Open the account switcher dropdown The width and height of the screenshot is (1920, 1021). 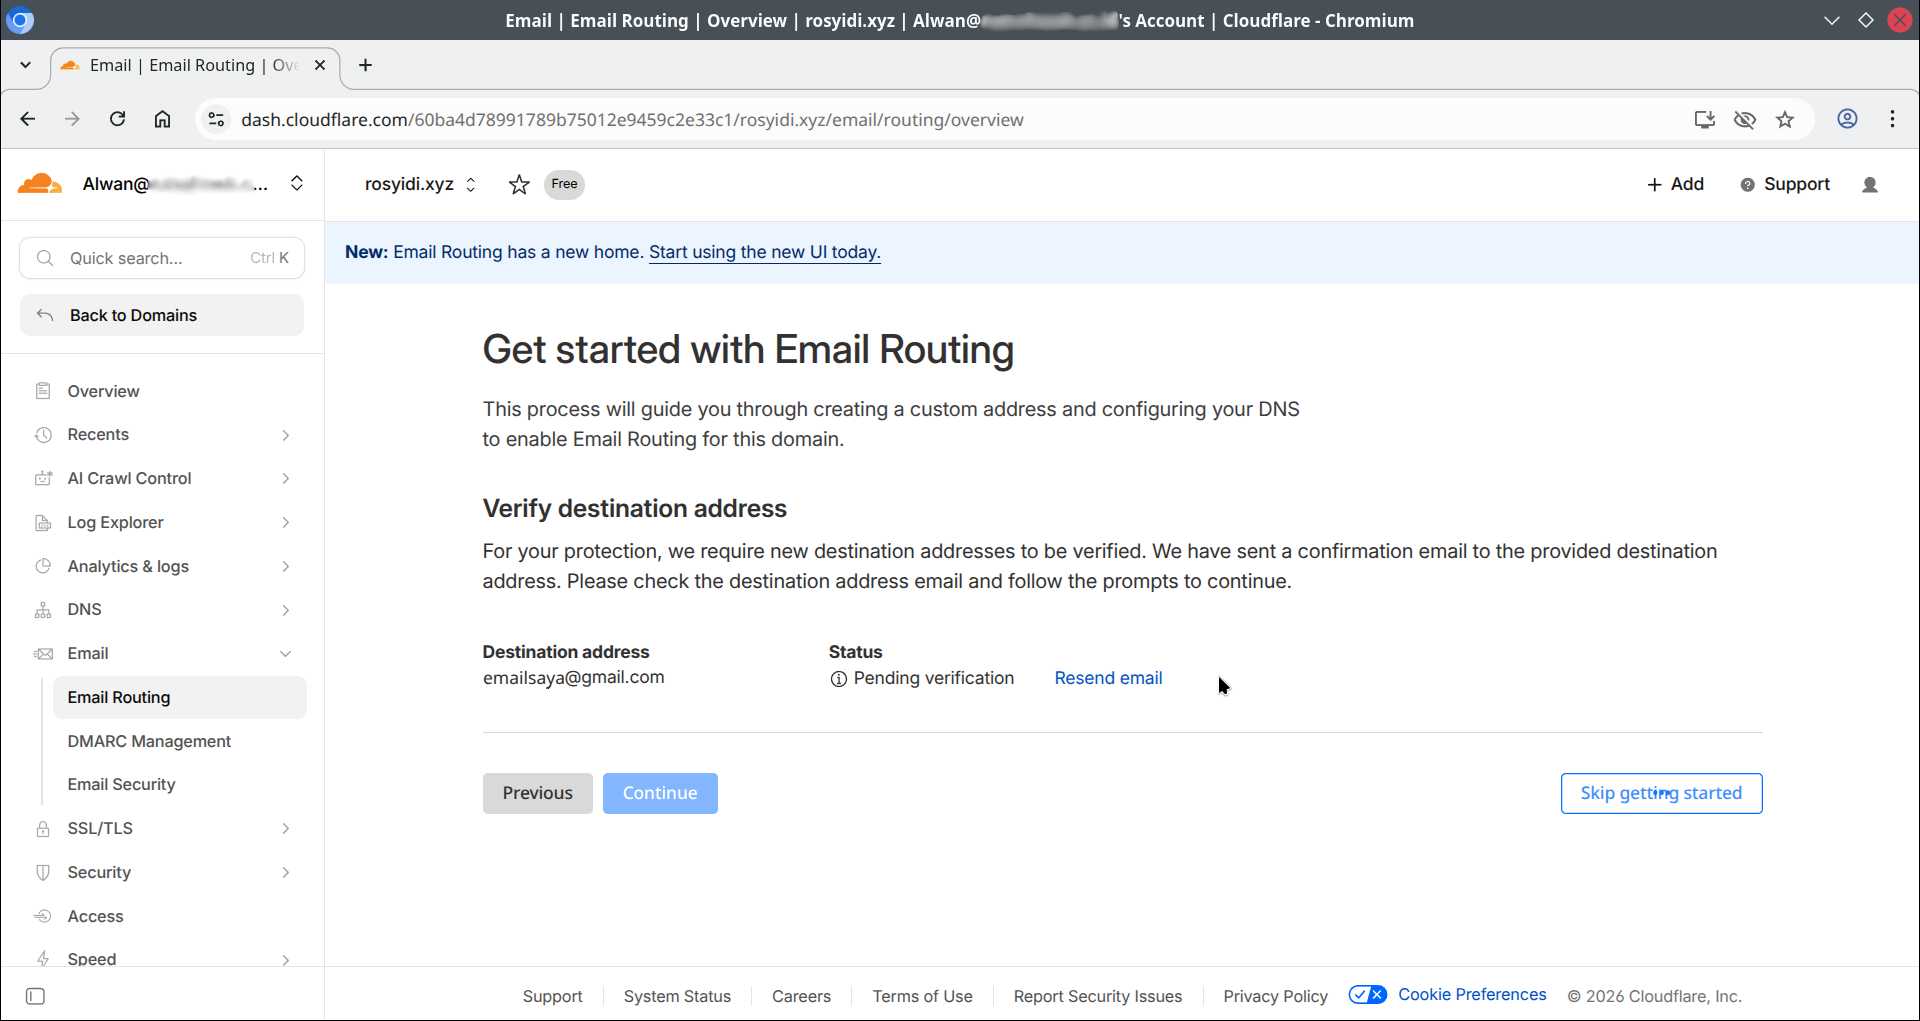click(296, 184)
